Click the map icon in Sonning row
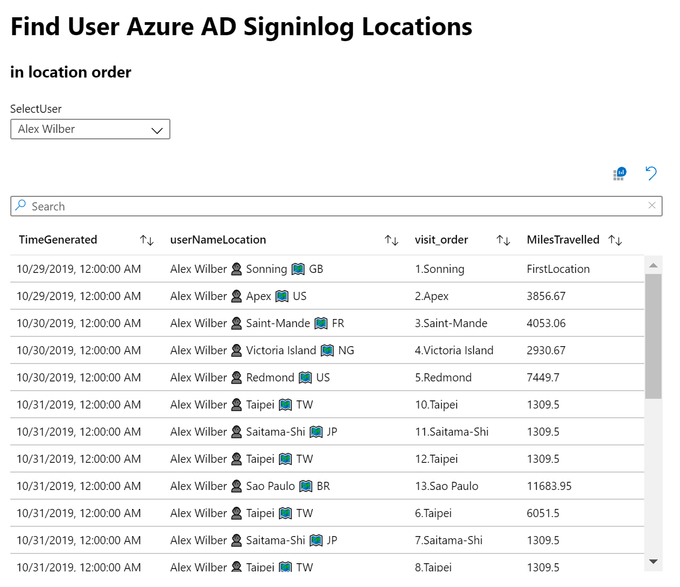Screen dimensions: 680x587 pos(298,269)
